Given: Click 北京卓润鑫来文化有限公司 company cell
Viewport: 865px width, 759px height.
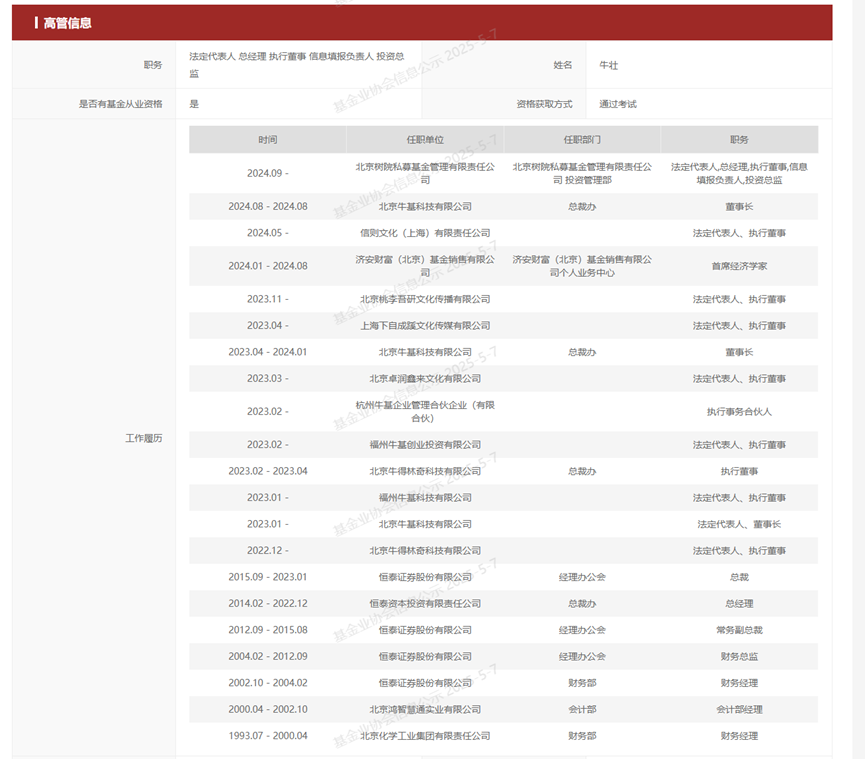Looking at the screenshot, I should point(425,379).
